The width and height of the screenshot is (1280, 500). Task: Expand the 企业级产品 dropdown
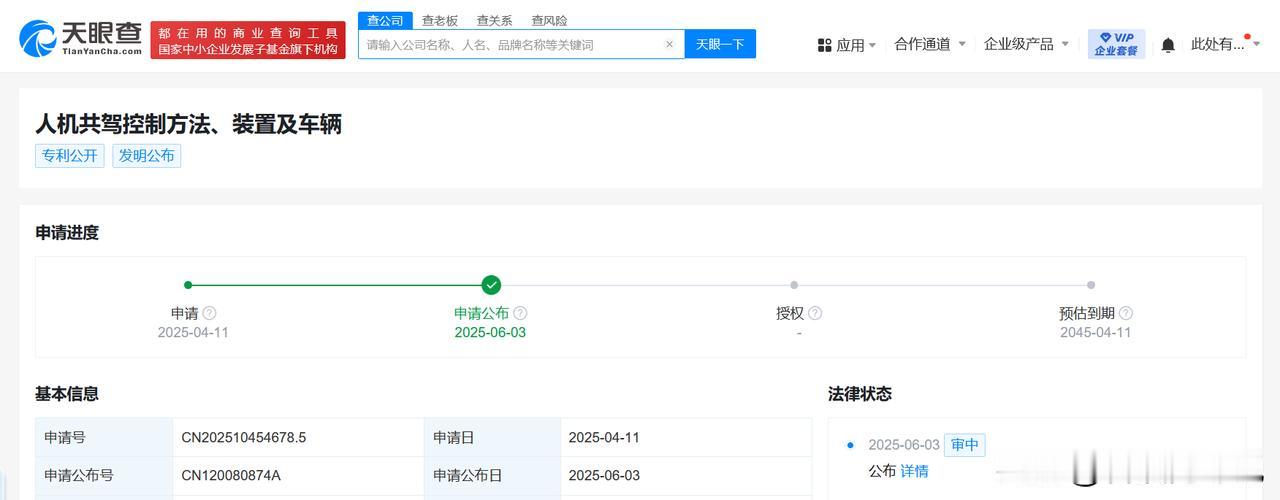point(1065,44)
